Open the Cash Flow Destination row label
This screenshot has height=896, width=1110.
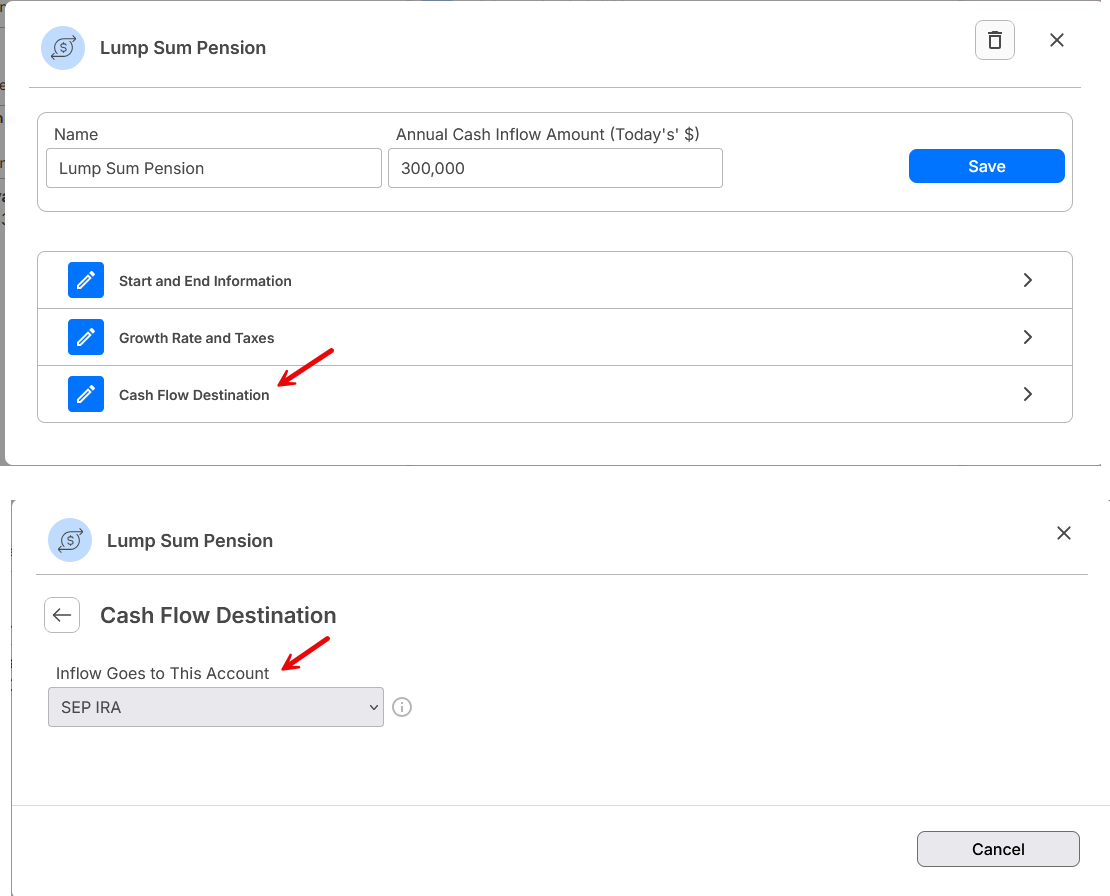[194, 395]
